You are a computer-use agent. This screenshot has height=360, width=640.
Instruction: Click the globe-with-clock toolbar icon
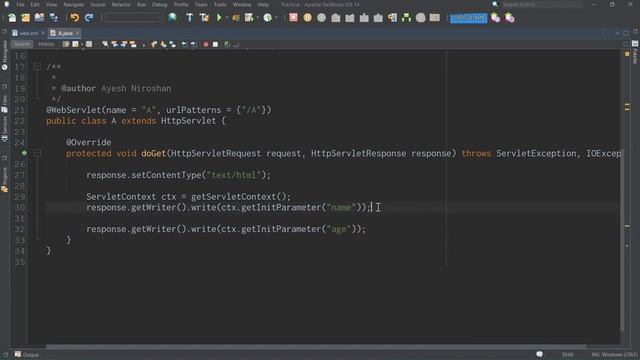pyautogui.click(x=268, y=18)
